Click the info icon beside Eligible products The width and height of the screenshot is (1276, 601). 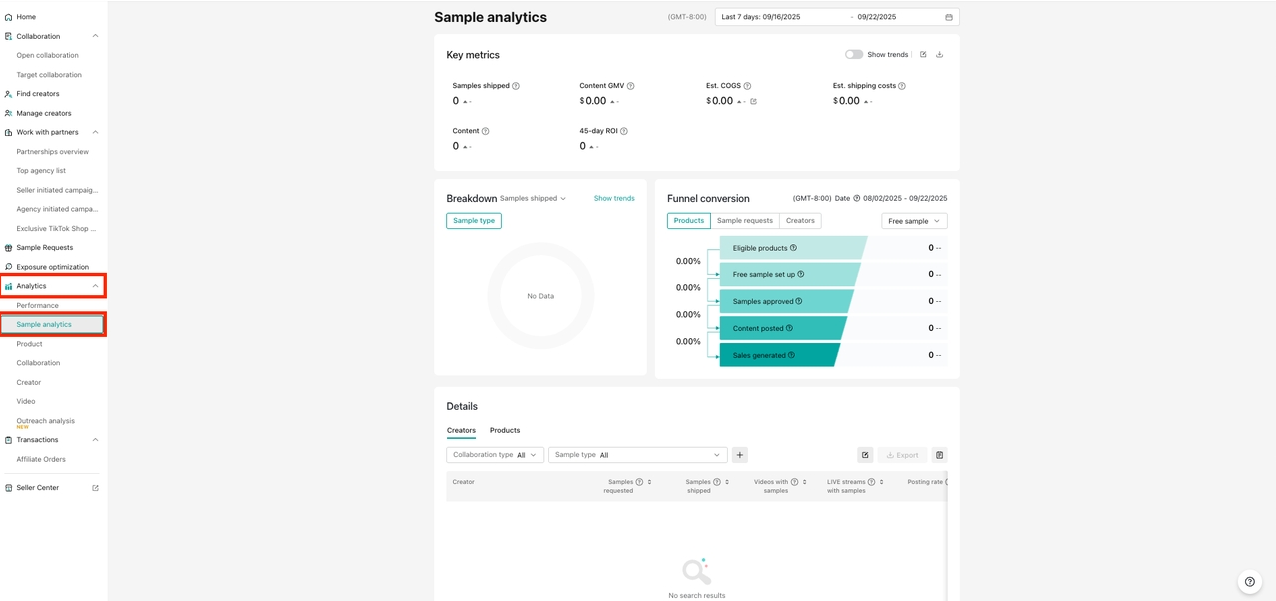794,248
